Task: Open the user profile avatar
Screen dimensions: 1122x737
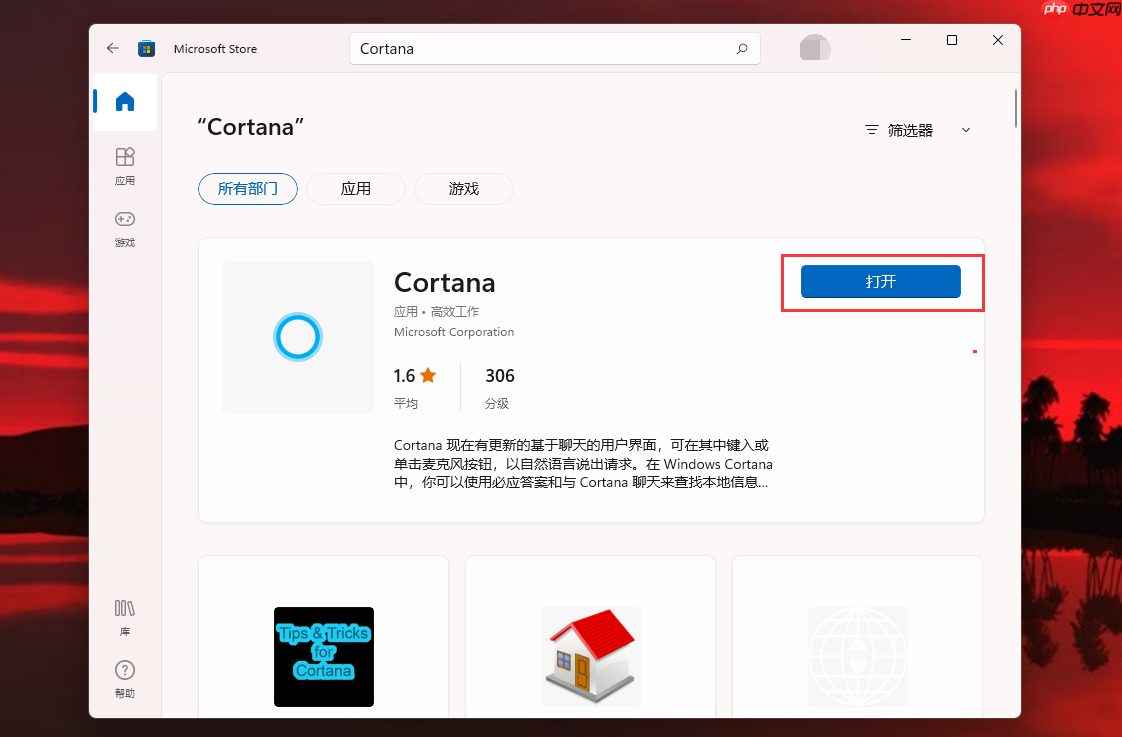Action: [815, 48]
